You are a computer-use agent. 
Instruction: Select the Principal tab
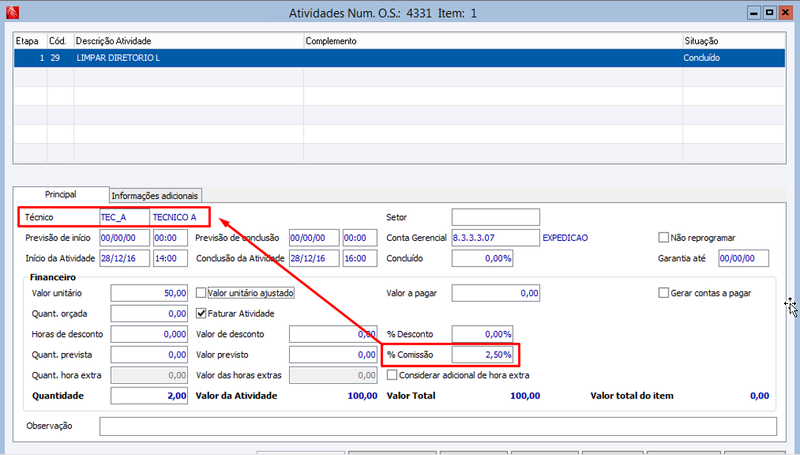pos(61,194)
